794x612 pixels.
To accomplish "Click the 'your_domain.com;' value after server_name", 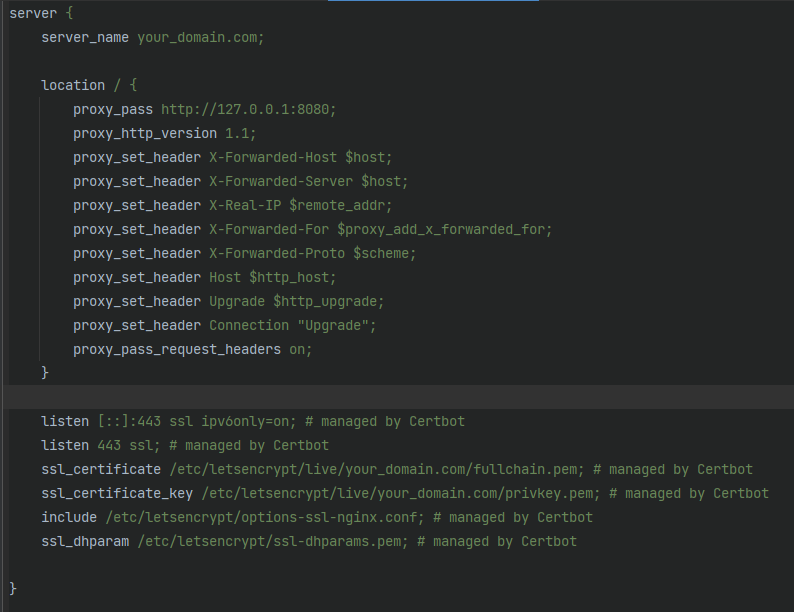I will pyautogui.click(x=201, y=37).
